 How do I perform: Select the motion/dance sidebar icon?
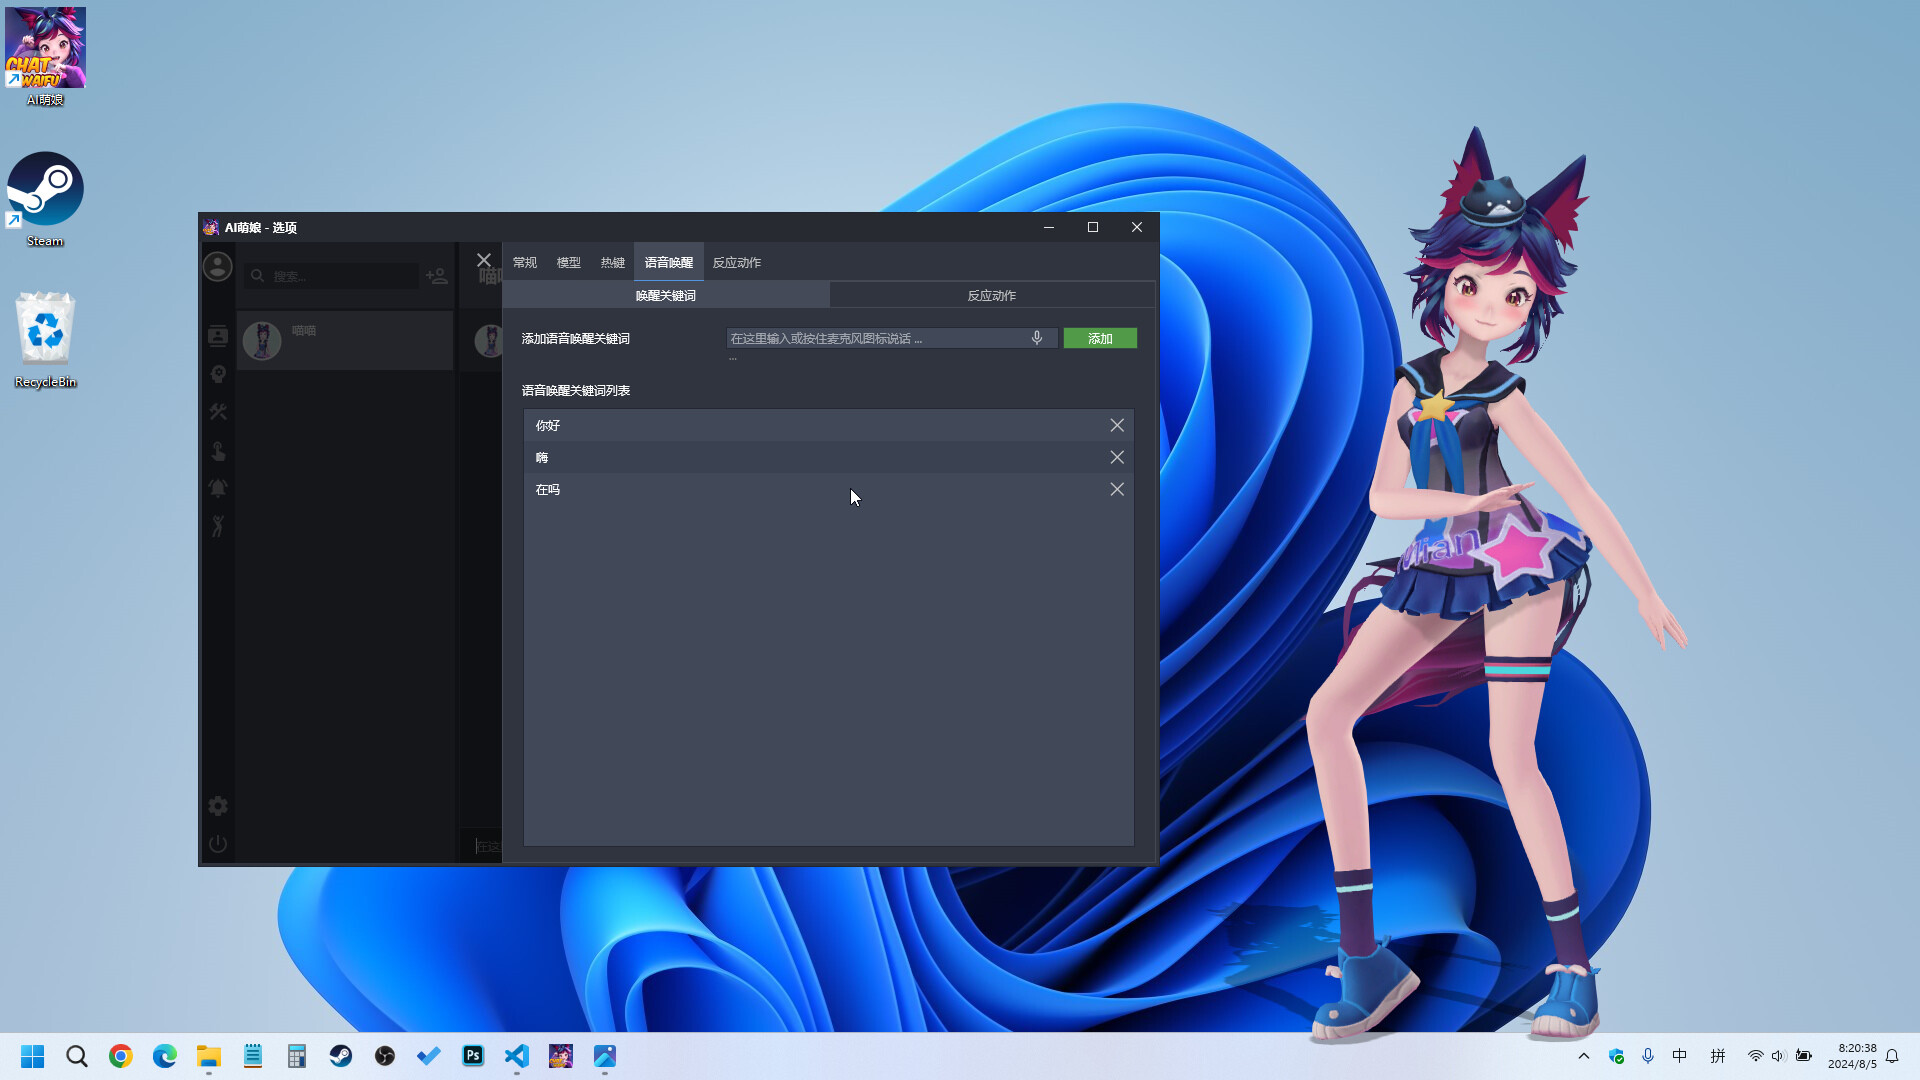pos(217,527)
